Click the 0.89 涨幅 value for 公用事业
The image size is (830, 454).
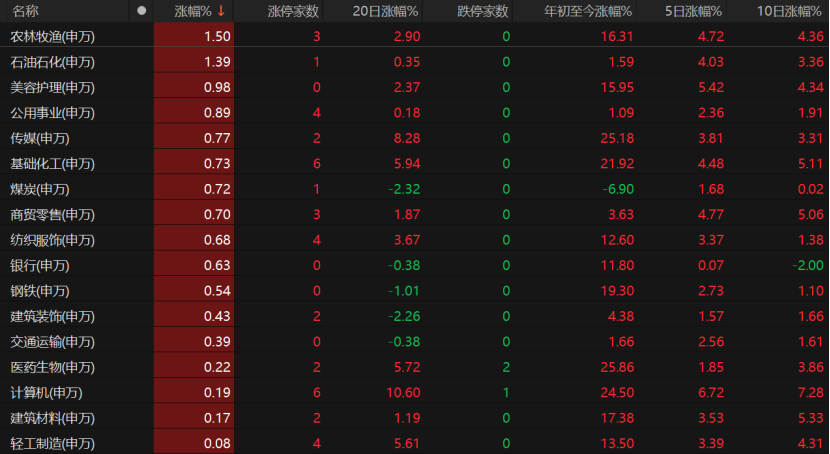[x=217, y=113]
